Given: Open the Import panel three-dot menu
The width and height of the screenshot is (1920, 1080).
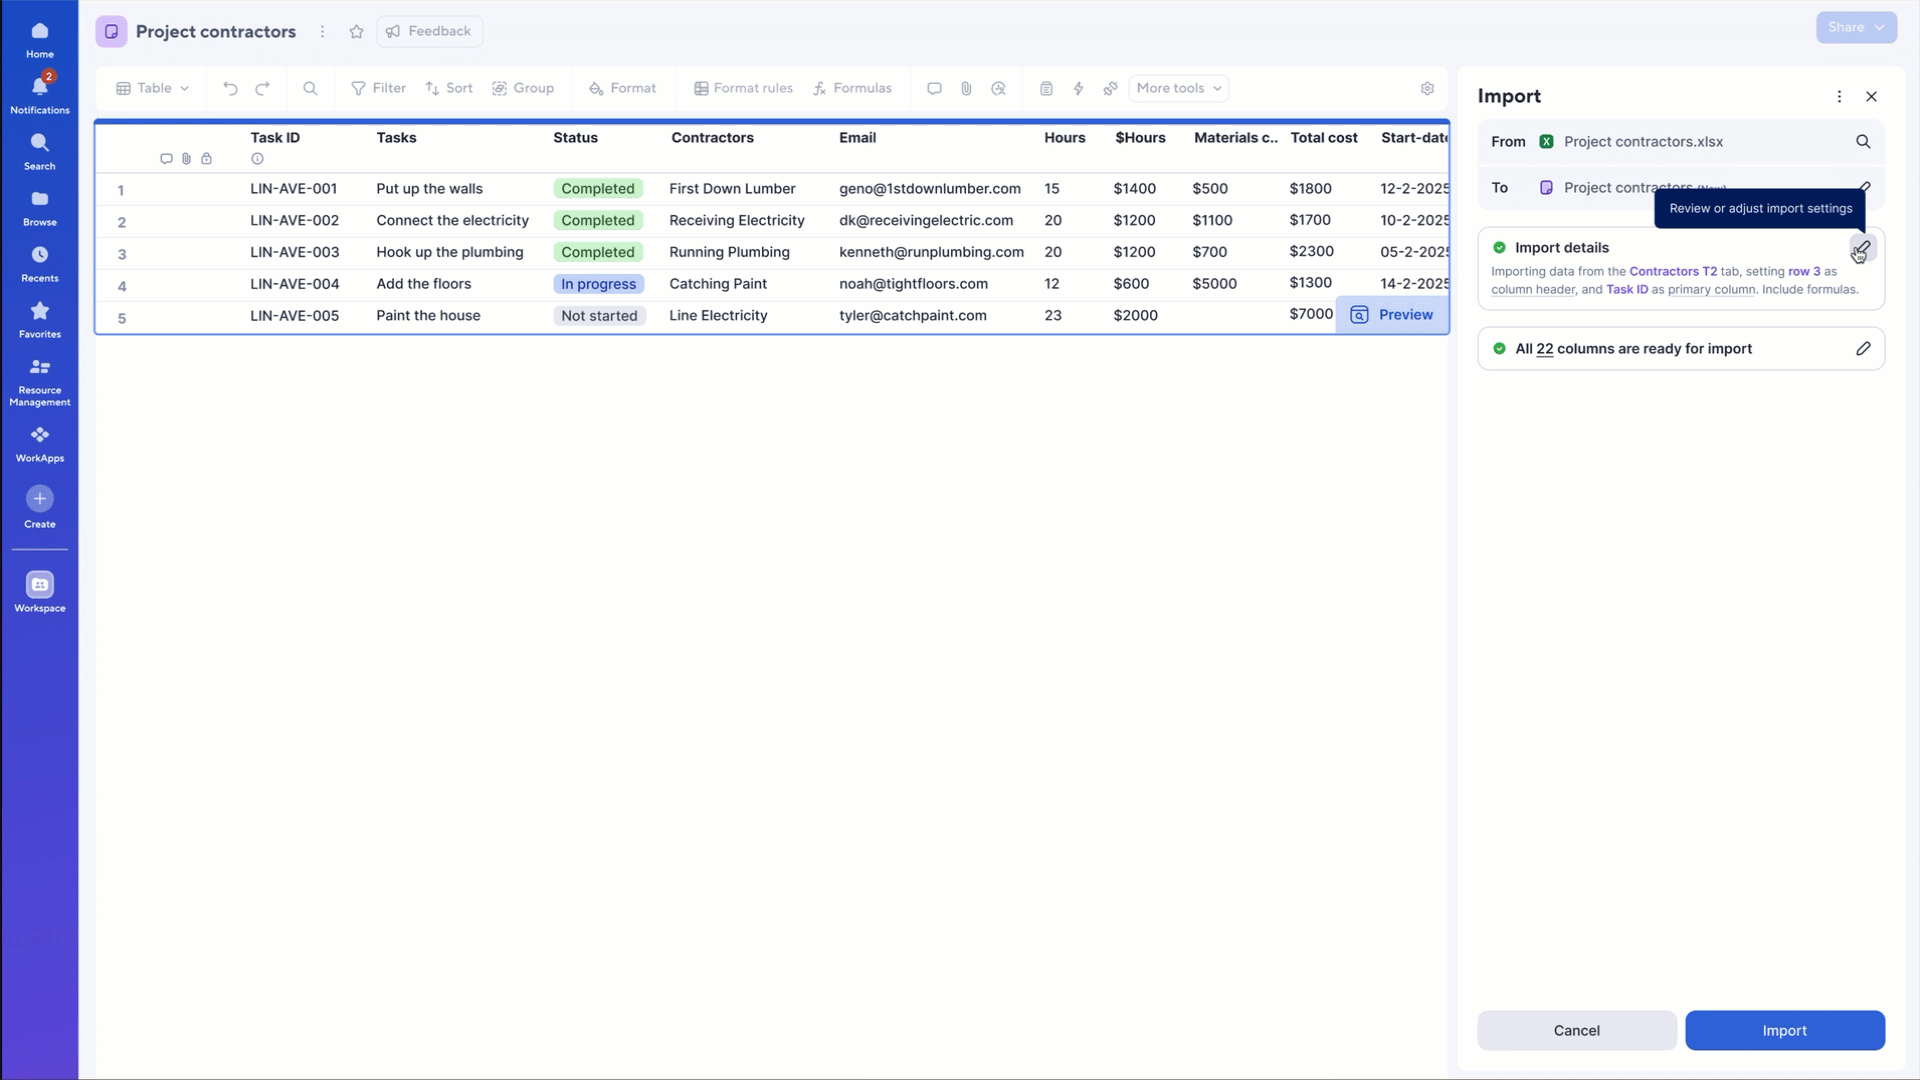Looking at the screenshot, I should click(x=1839, y=96).
